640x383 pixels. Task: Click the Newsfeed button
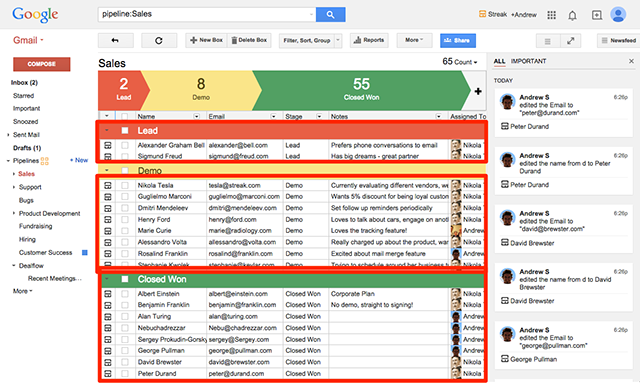[618, 40]
